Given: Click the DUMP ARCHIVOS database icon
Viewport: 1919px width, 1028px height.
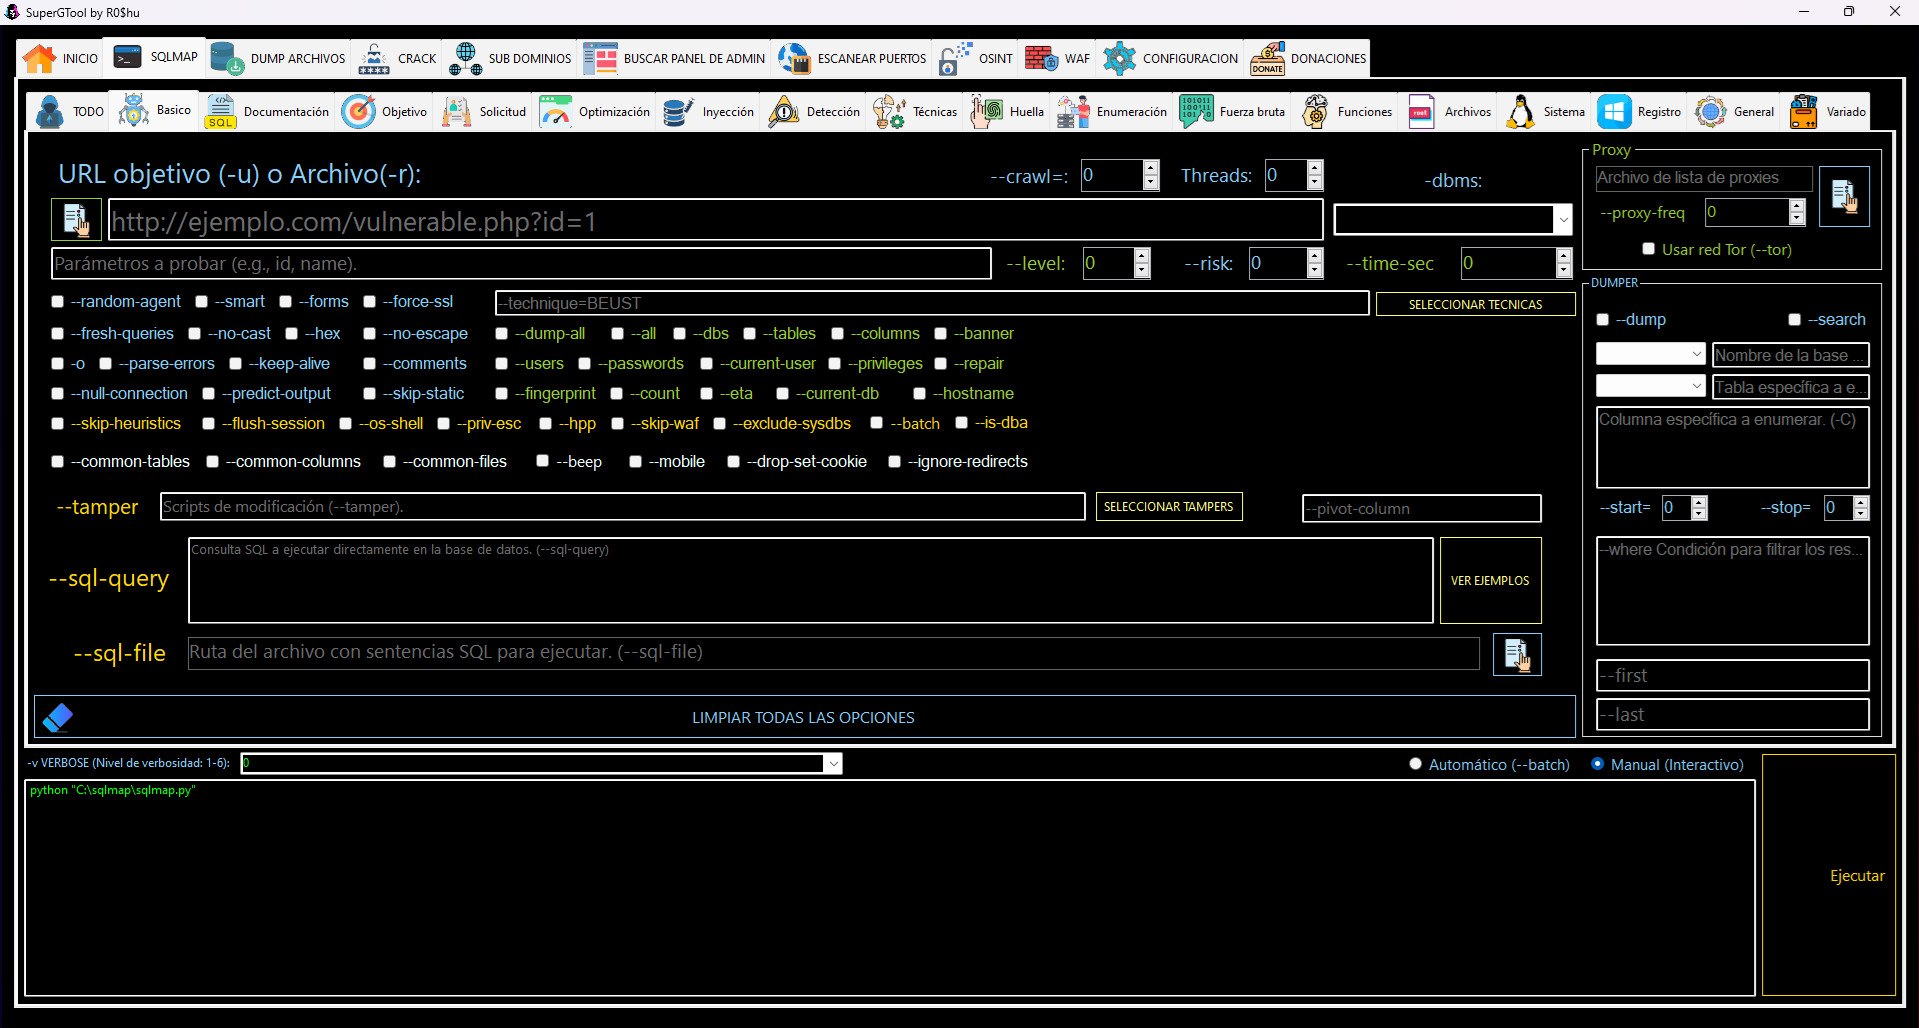Looking at the screenshot, I should tap(227, 59).
